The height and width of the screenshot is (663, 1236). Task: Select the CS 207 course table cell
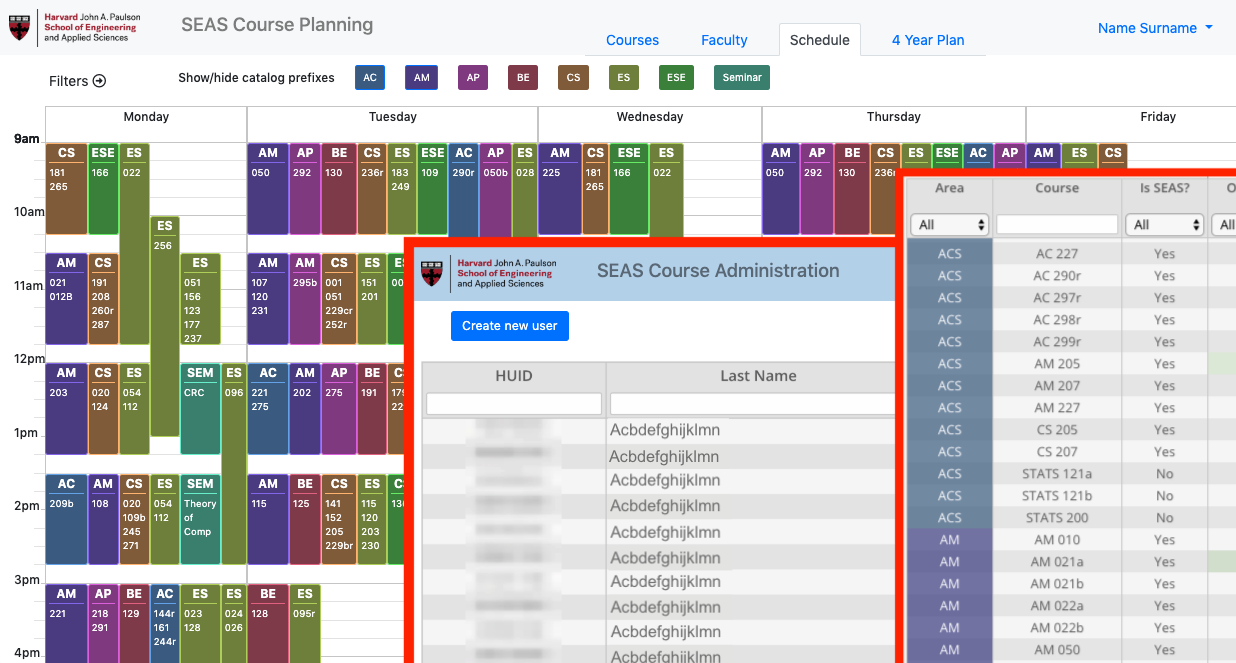pos(1057,452)
